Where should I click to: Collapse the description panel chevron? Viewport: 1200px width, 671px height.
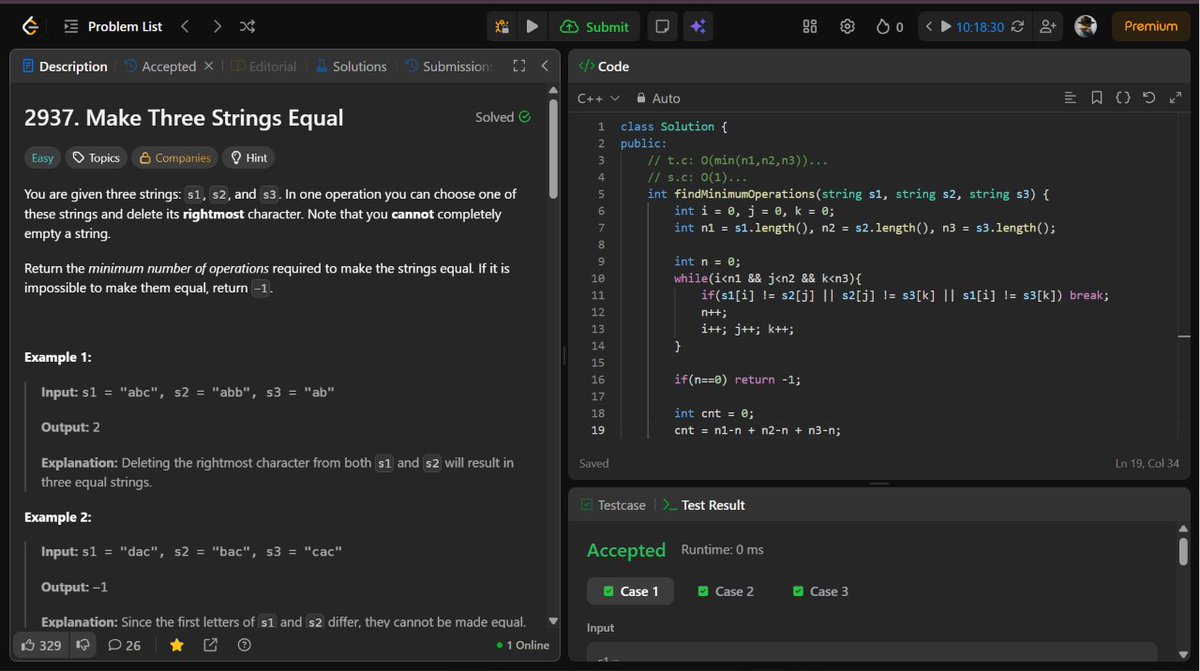(x=544, y=66)
